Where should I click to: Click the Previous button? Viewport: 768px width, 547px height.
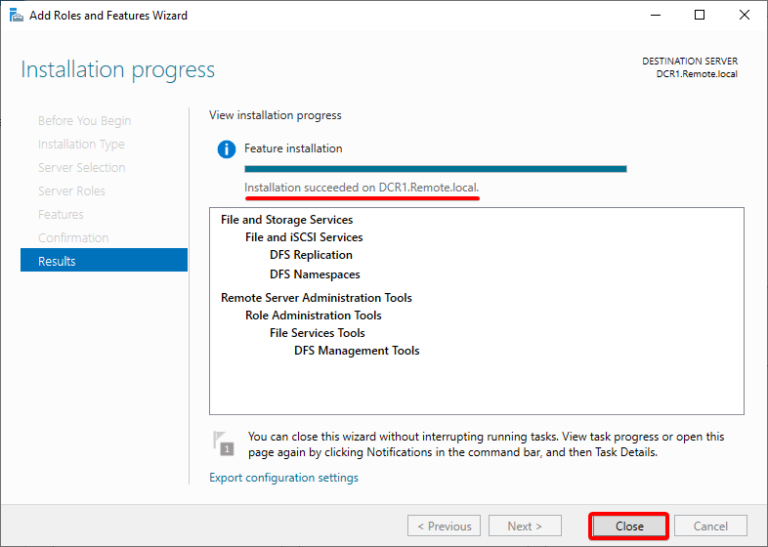click(x=444, y=526)
